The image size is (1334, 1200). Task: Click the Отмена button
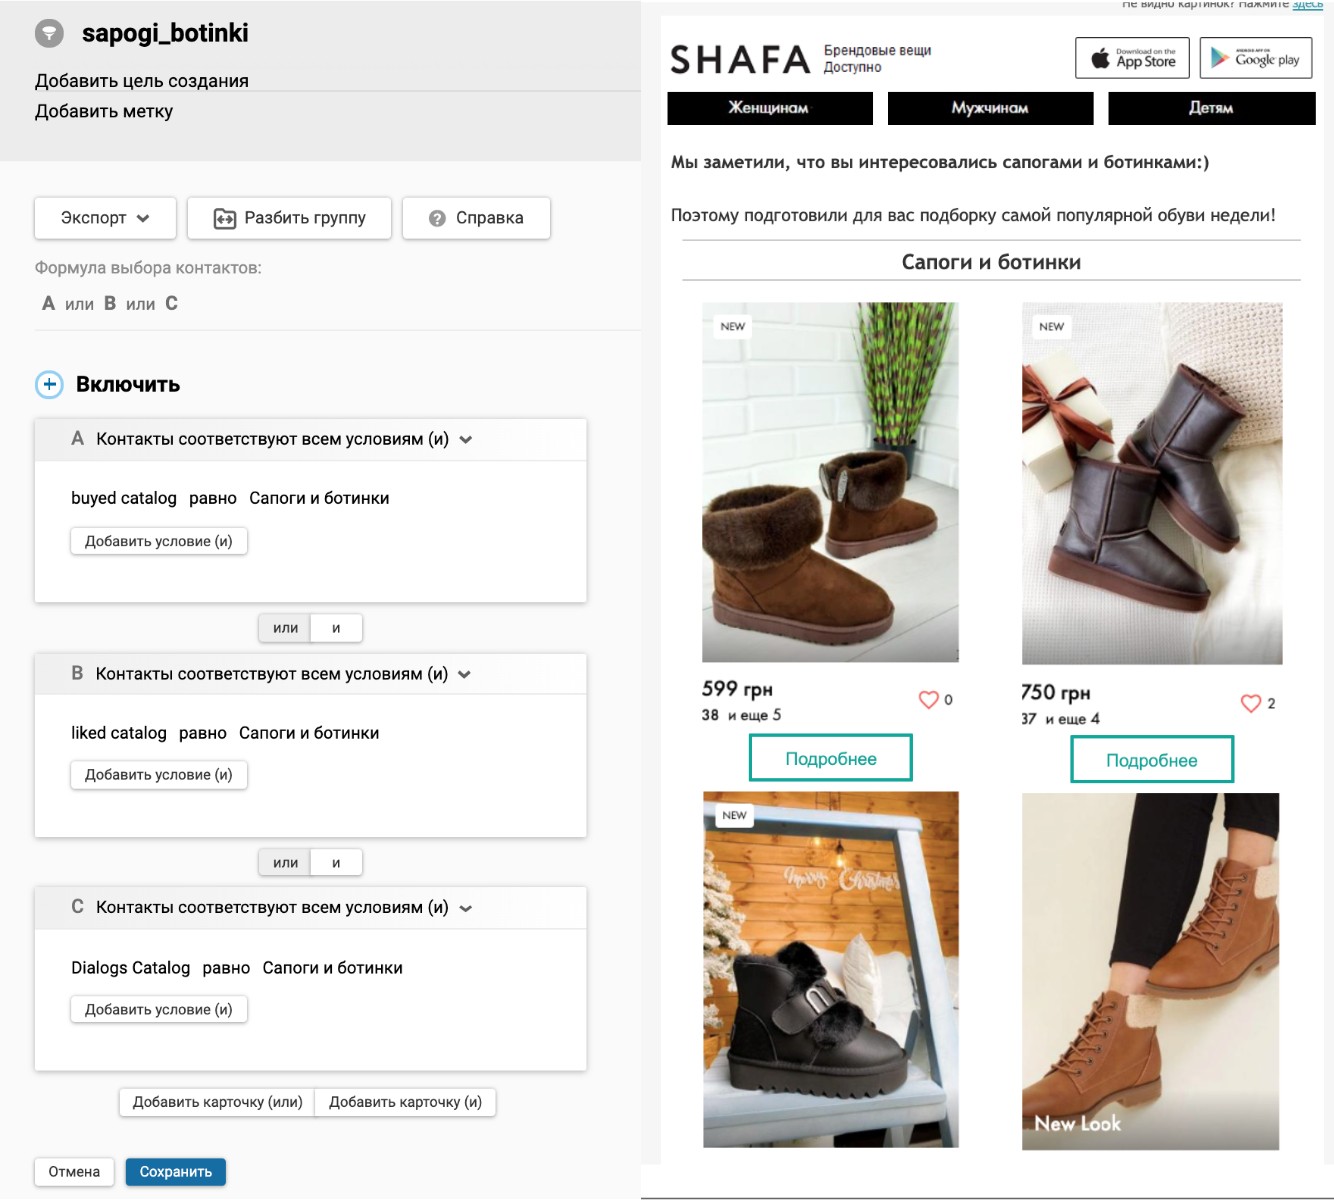point(74,1172)
